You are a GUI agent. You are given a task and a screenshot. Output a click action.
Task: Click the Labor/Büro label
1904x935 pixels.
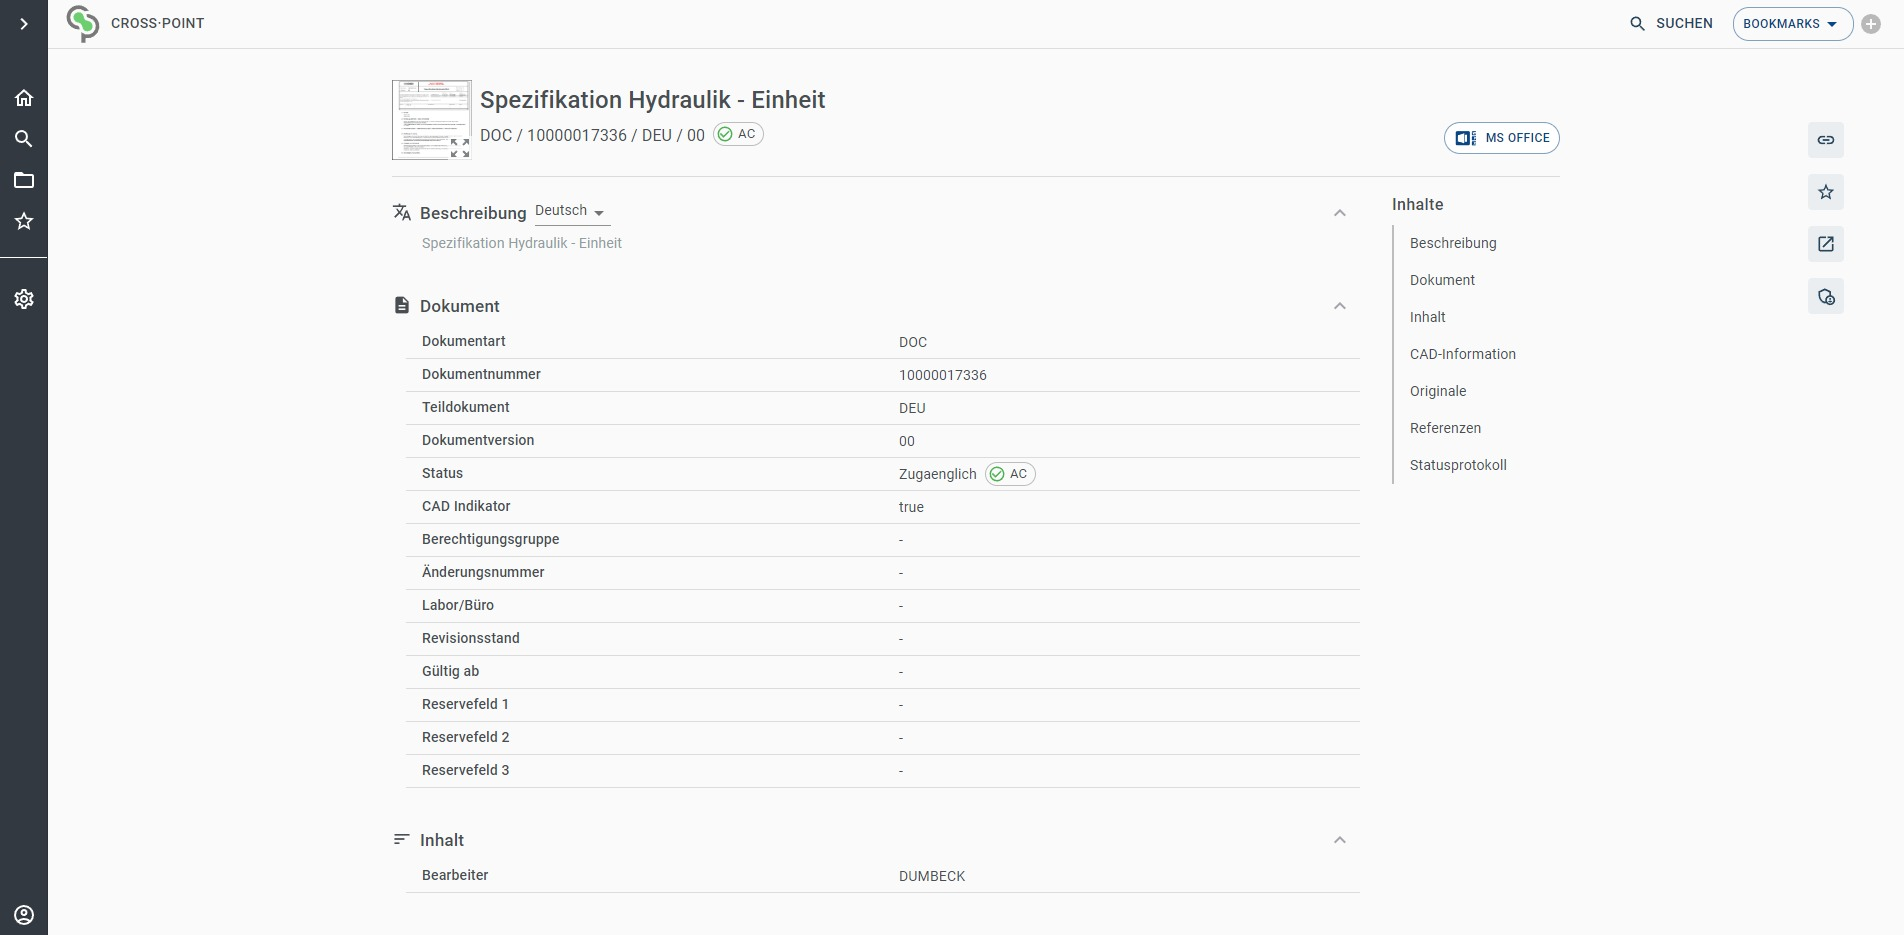[458, 605]
